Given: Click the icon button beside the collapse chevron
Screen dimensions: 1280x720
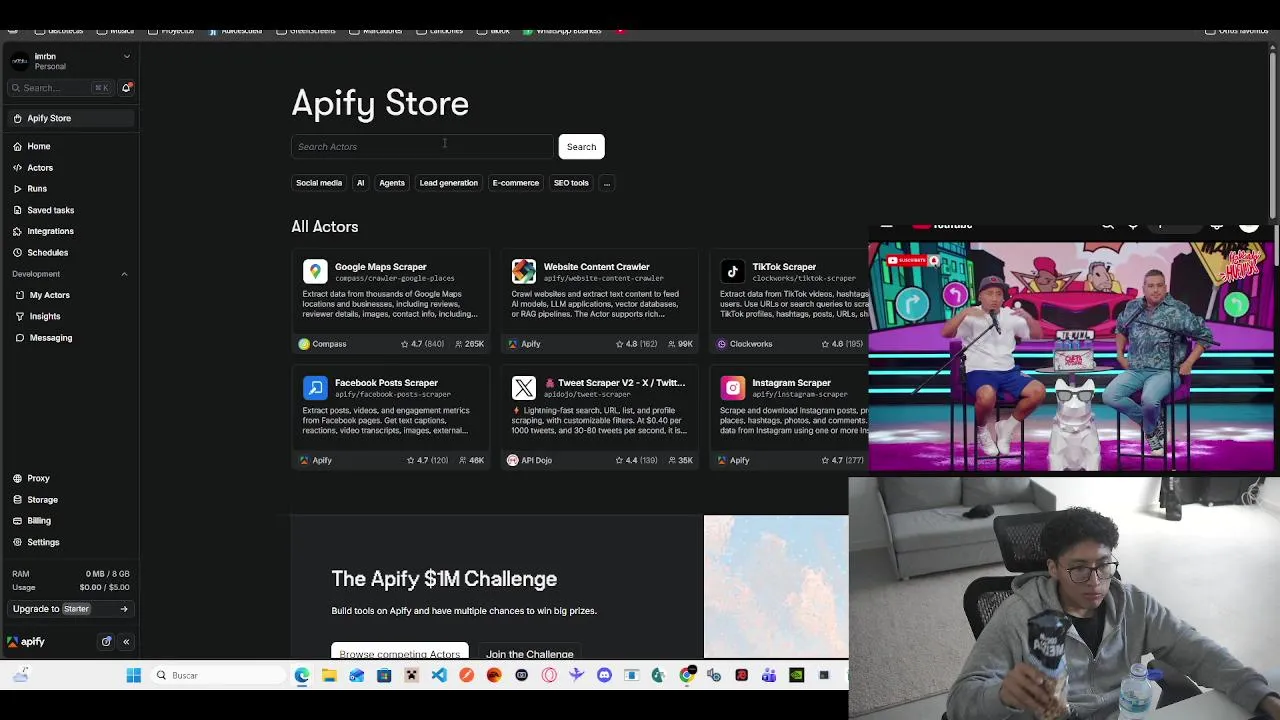Looking at the screenshot, I should (x=106, y=642).
